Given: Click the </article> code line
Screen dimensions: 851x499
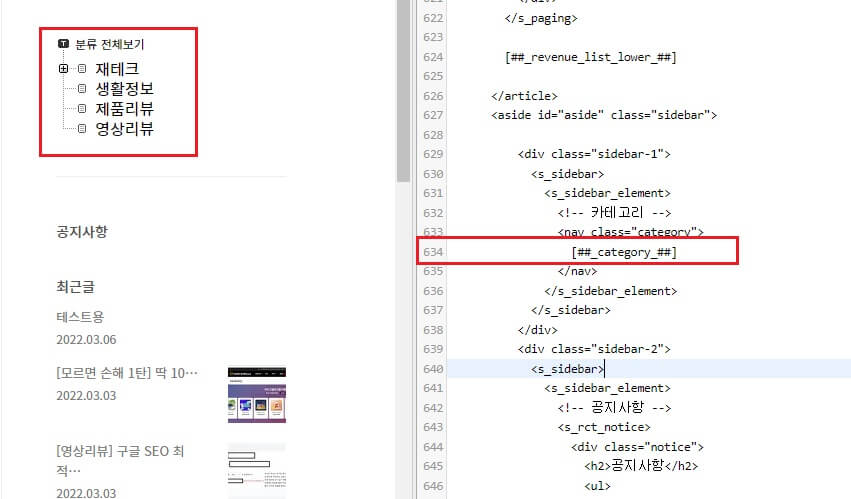Looking at the screenshot, I should (524, 96).
